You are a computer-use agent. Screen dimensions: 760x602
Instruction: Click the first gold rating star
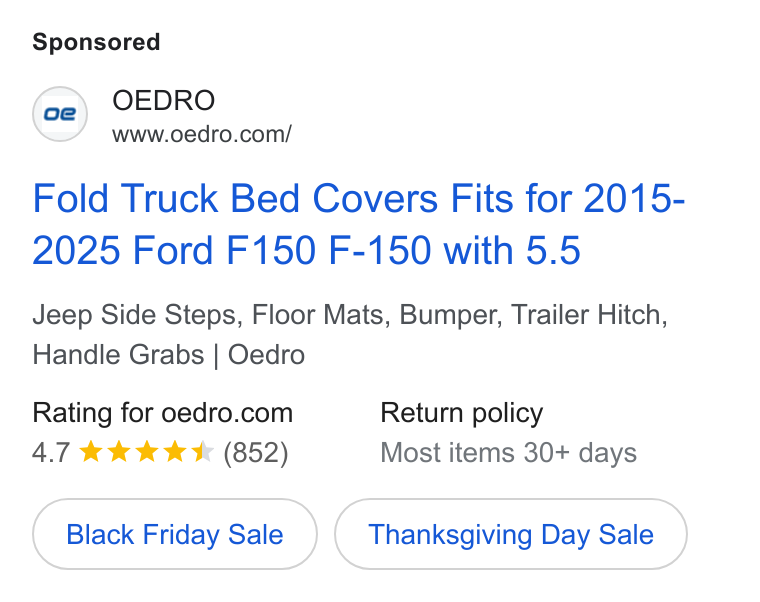pyautogui.click(x=91, y=452)
